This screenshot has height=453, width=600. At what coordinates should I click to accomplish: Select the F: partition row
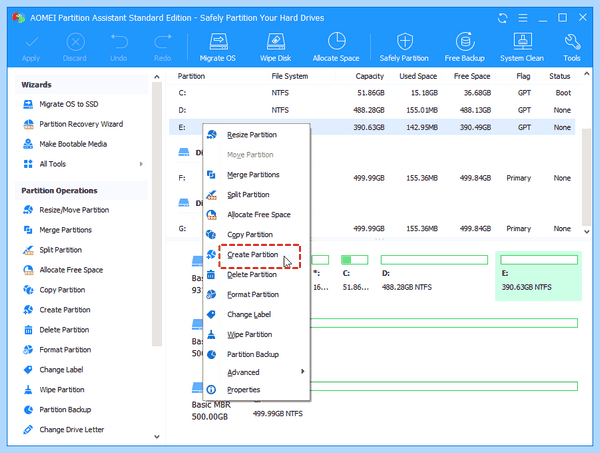tap(372, 178)
